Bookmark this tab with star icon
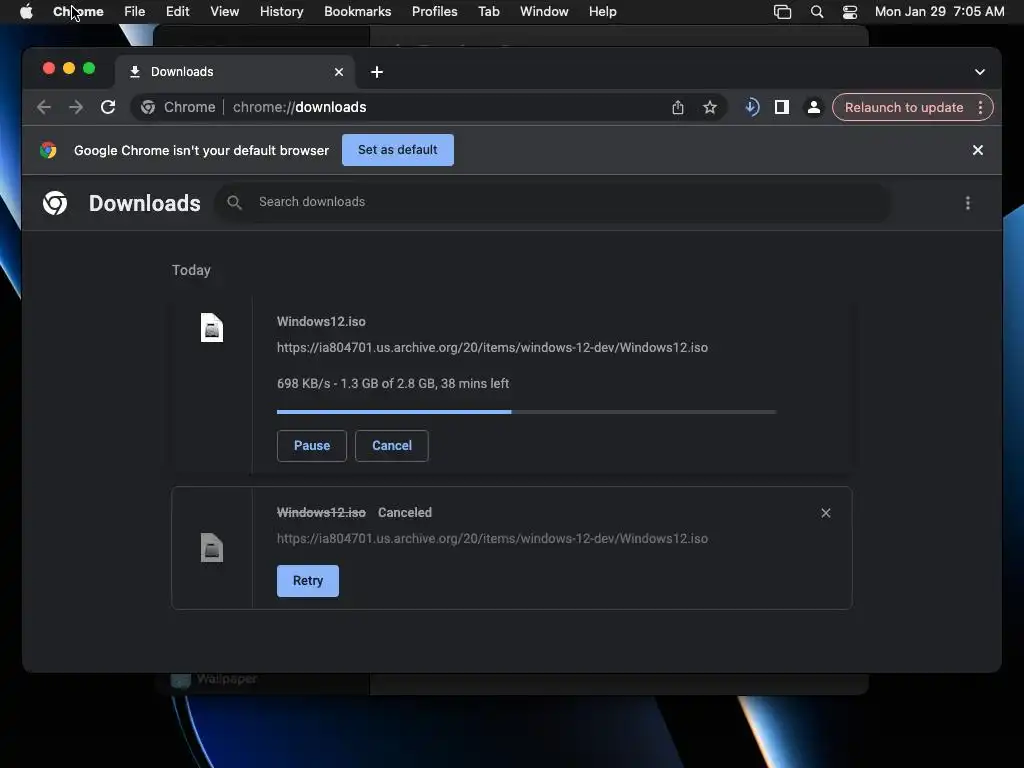1024x768 pixels. pyautogui.click(x=710, y=107)
